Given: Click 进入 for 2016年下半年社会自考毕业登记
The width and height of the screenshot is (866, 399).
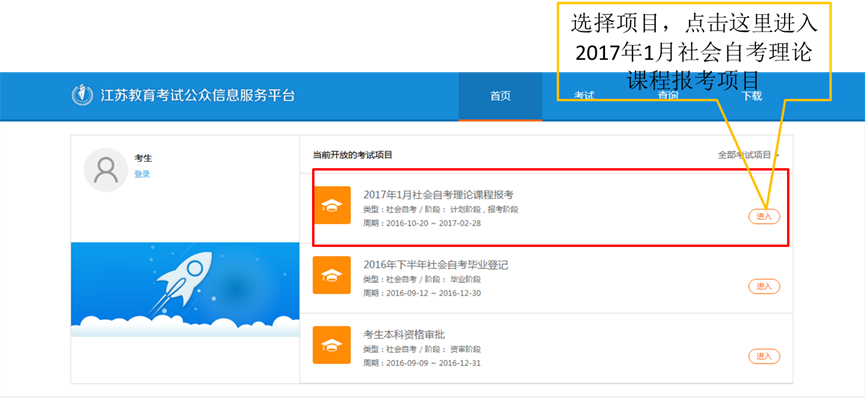Looking at the screenshot, I should coord(764,286).
